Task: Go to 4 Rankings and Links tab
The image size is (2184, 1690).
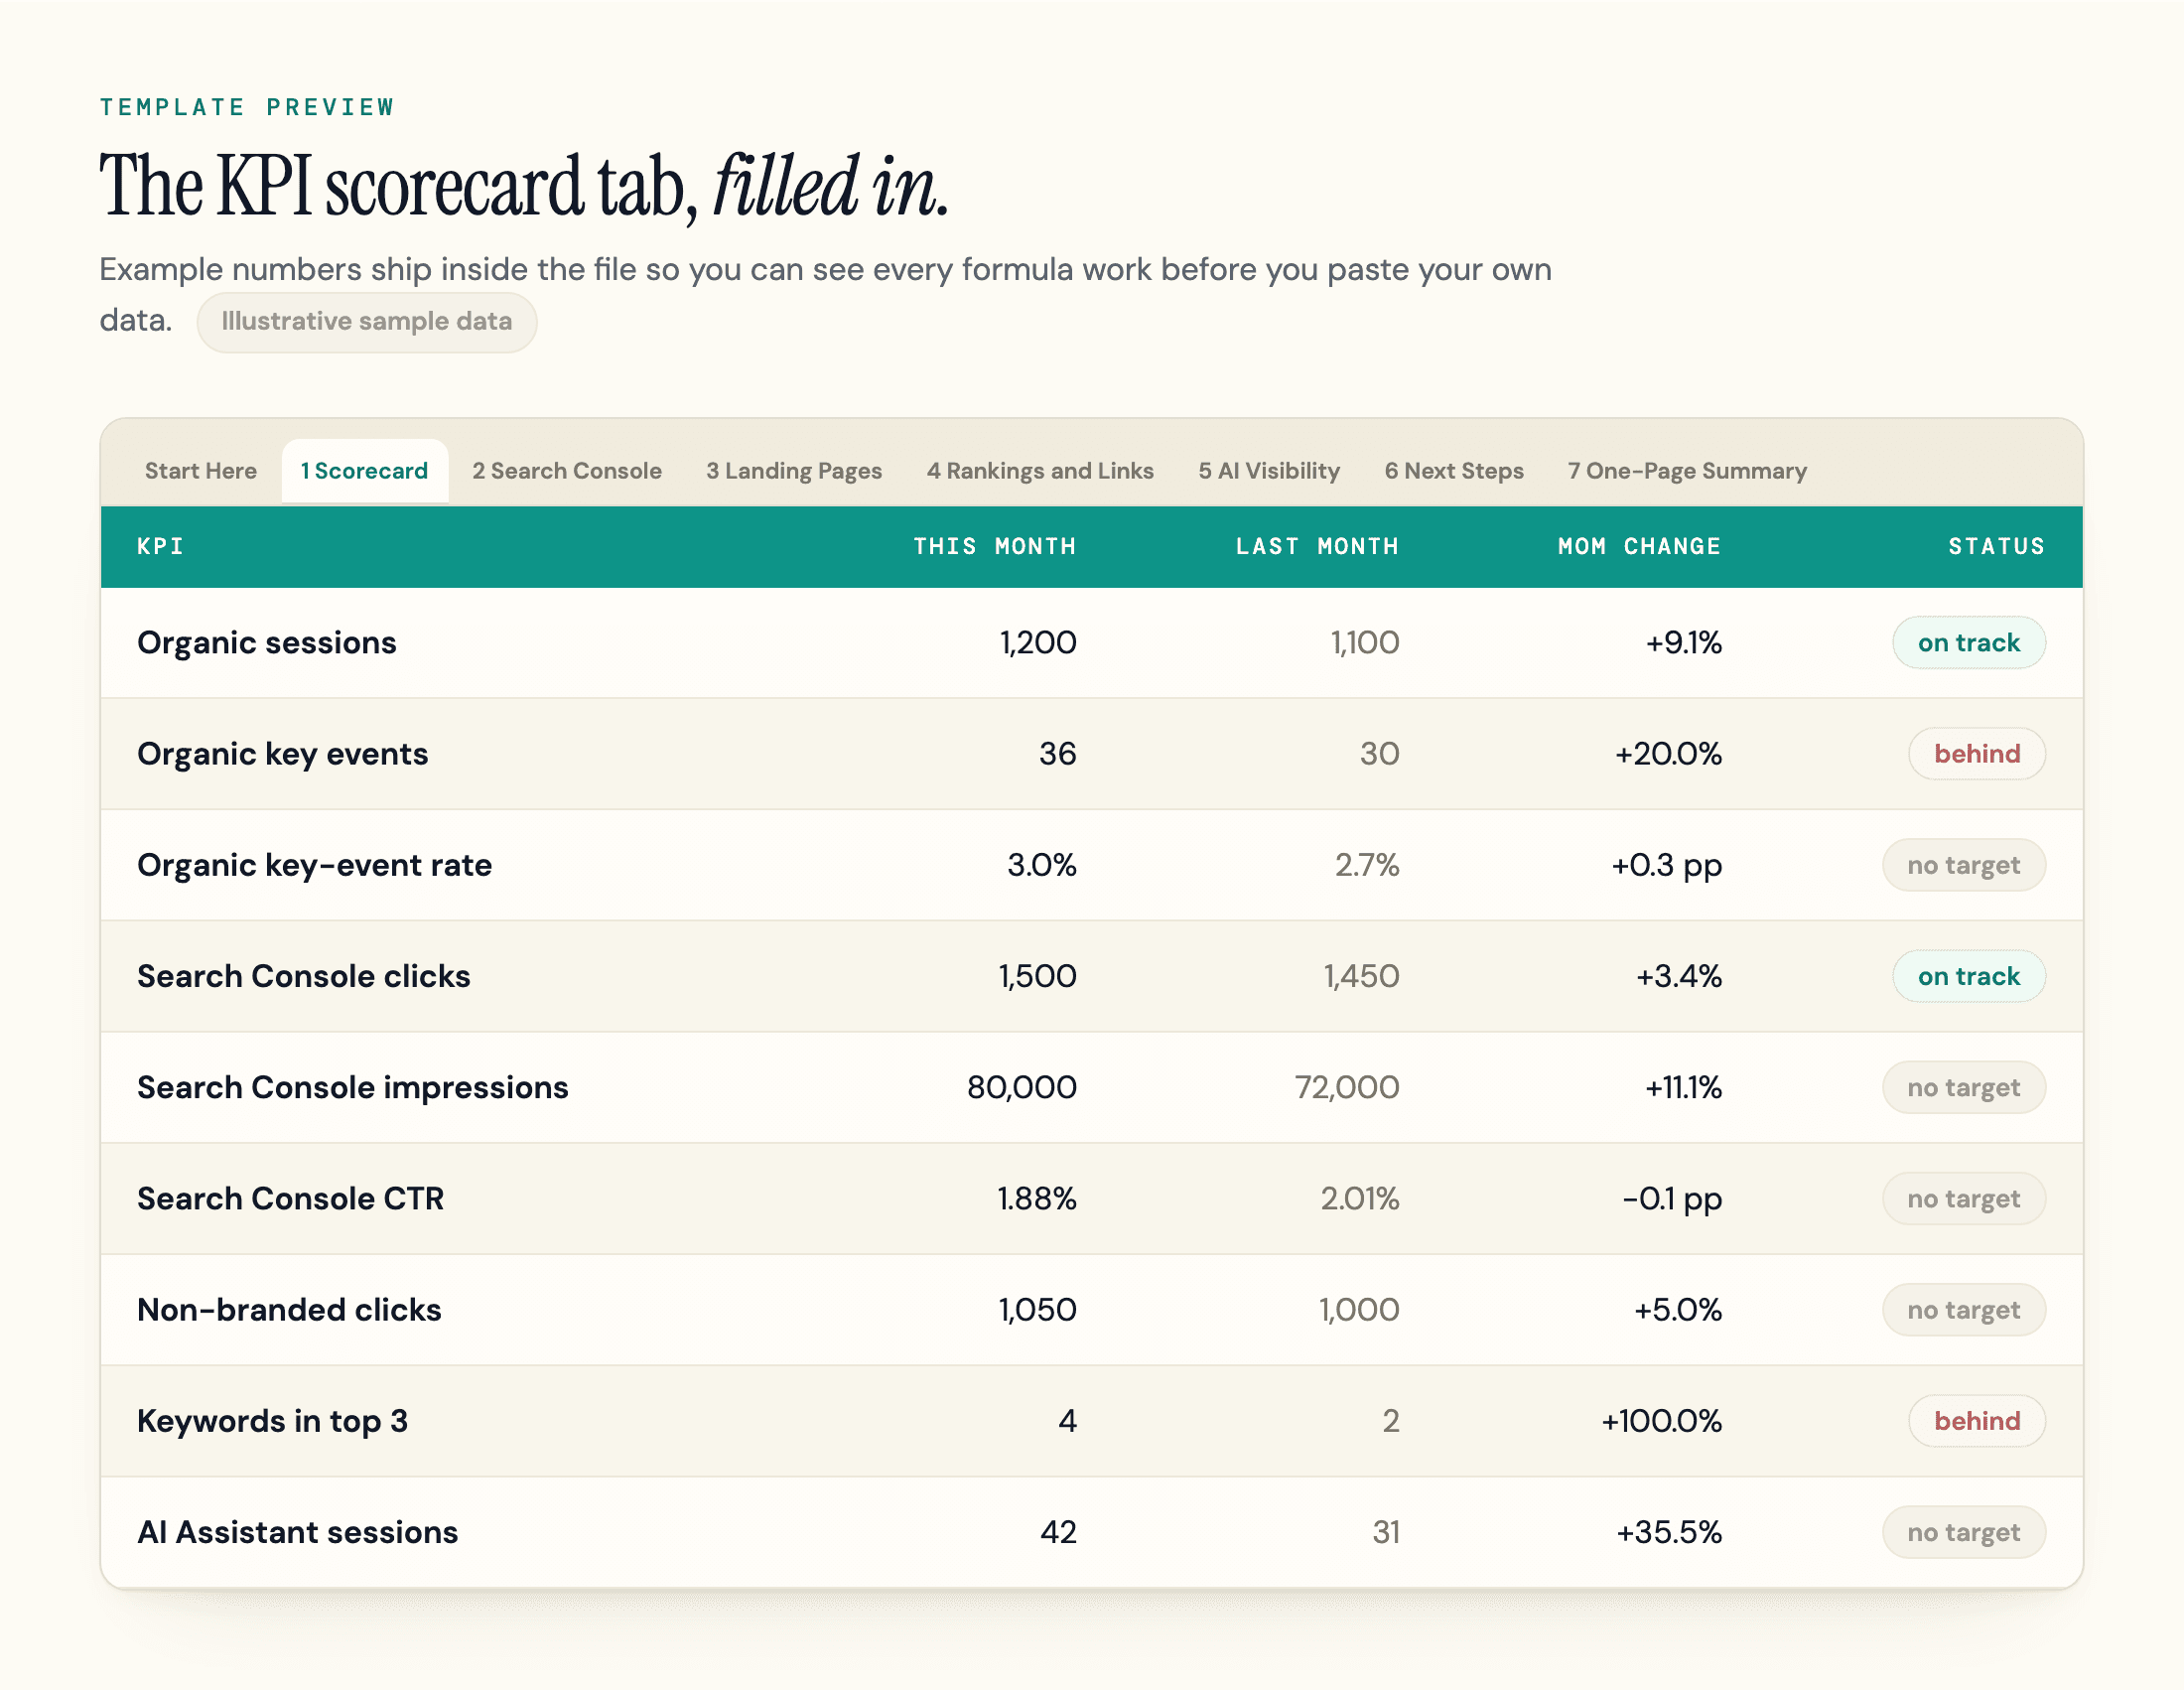Action: pyautogui.click(x=1040, y=471)
